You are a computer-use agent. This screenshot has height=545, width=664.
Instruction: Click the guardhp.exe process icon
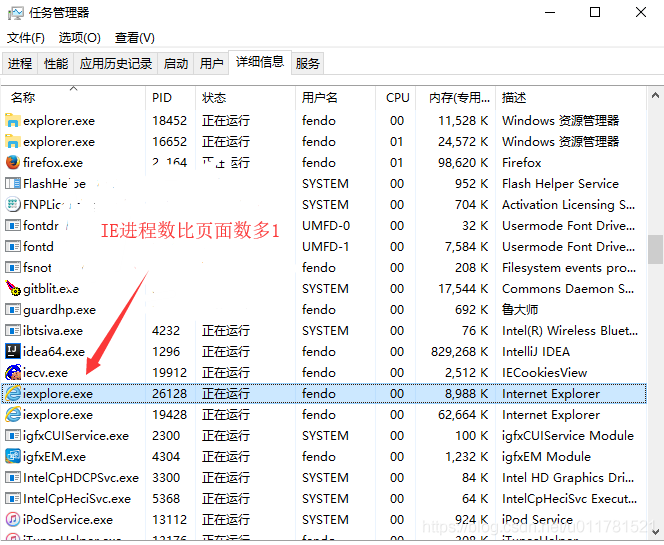13,310
